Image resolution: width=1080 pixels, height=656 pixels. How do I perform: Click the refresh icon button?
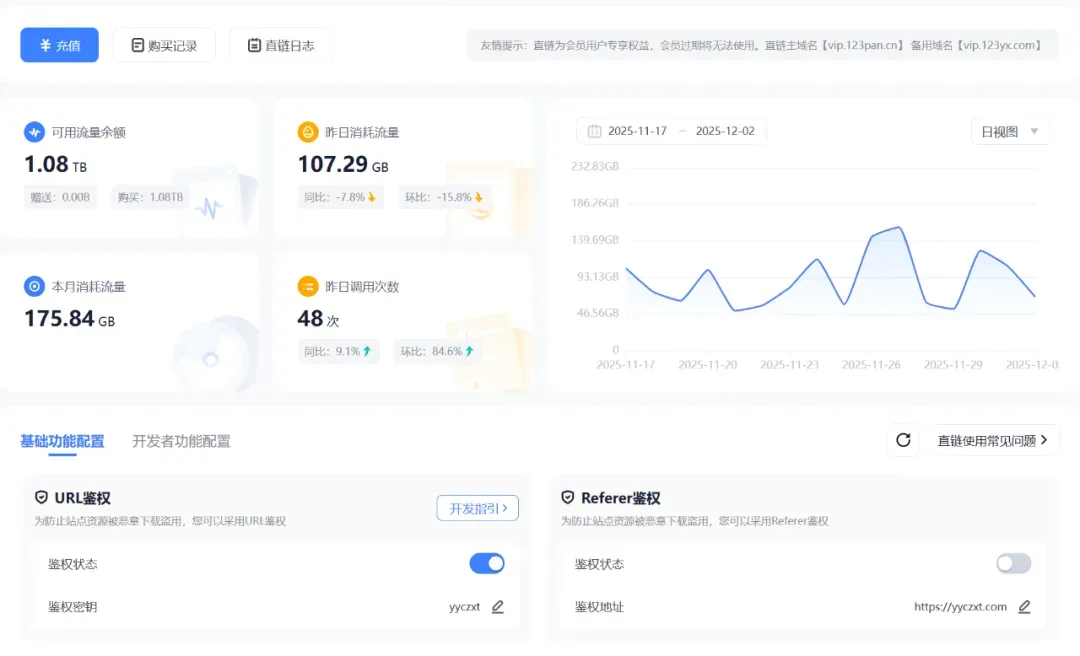[903, 440]
